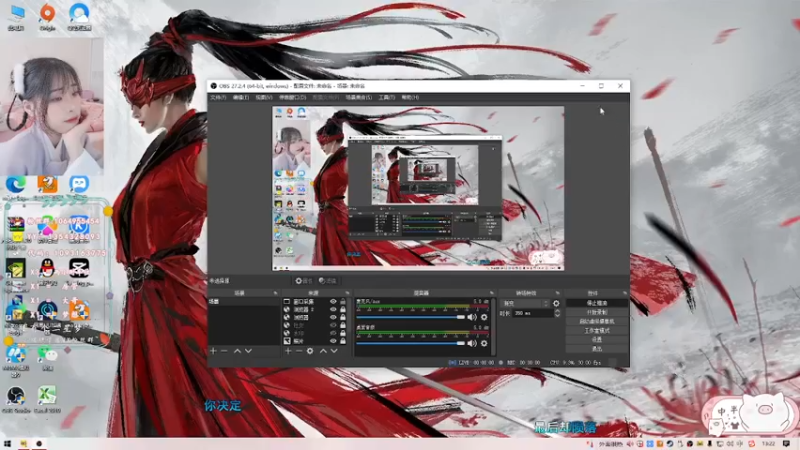
Task: Click the Windows Start button
Action: (7, 444)
